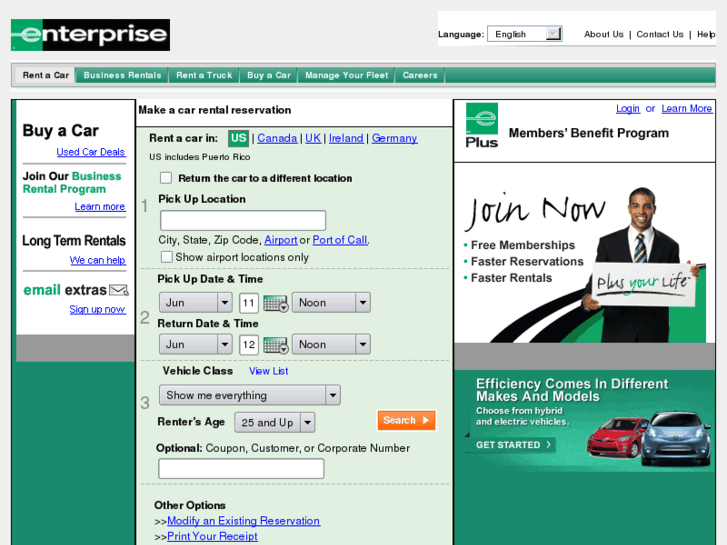Open the pick up month dropdown
The width and height of the screenshot is (727, 545).
point(196,302)
